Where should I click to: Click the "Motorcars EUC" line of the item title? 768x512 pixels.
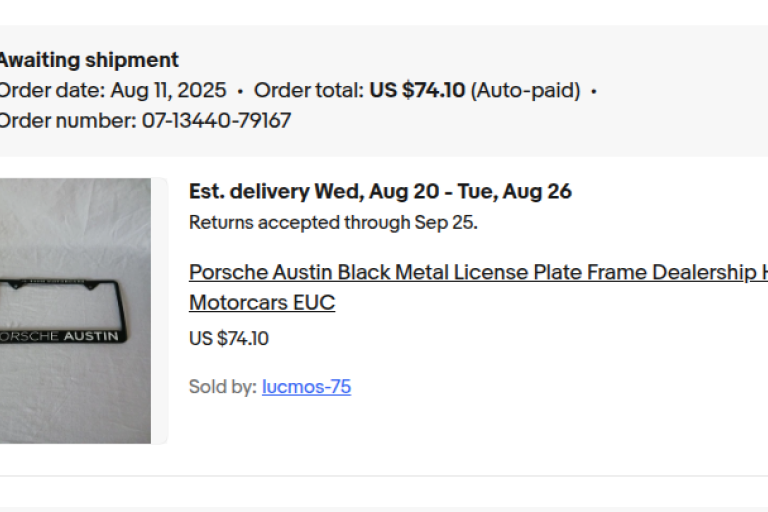click(262, 302)
